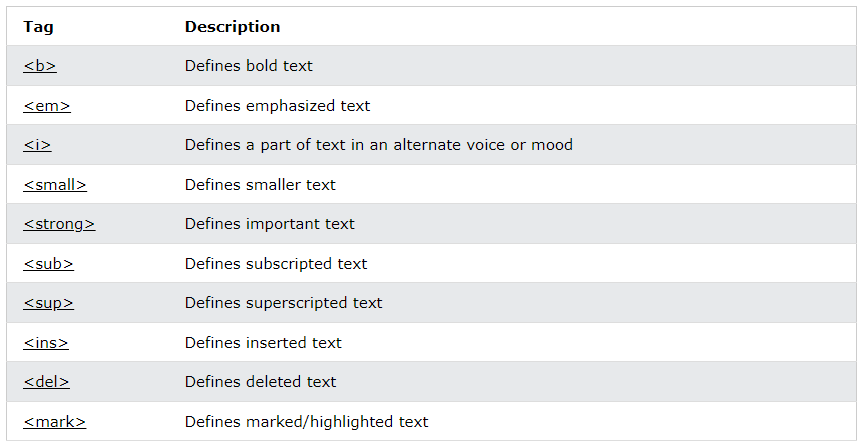Open the <mark> tag reference

point(54,422)
